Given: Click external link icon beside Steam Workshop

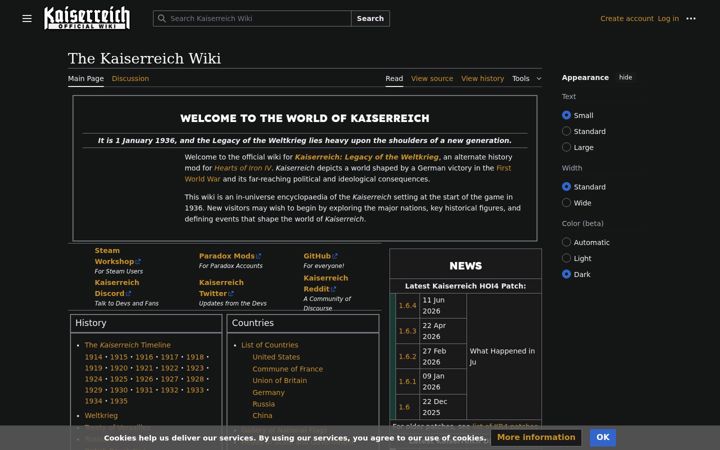Looking at the screenshot, I should (x=138, y=262).
